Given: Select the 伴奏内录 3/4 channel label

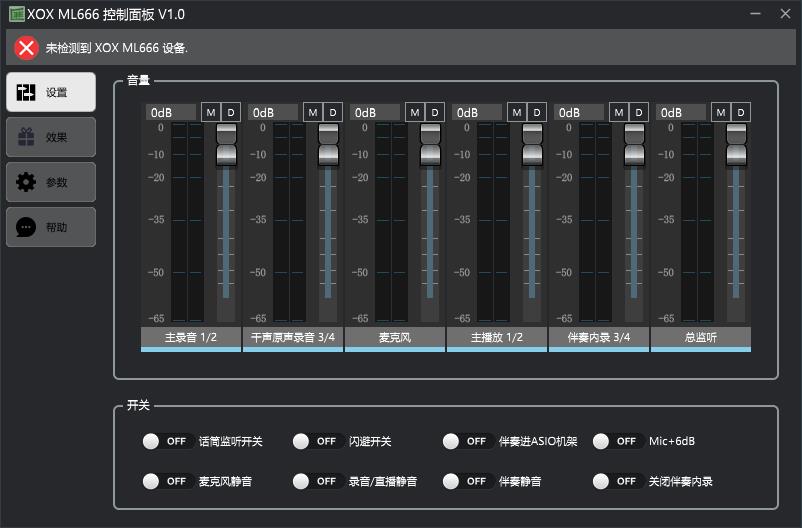Looking at the screenshot, I should [x=598, y=339].
